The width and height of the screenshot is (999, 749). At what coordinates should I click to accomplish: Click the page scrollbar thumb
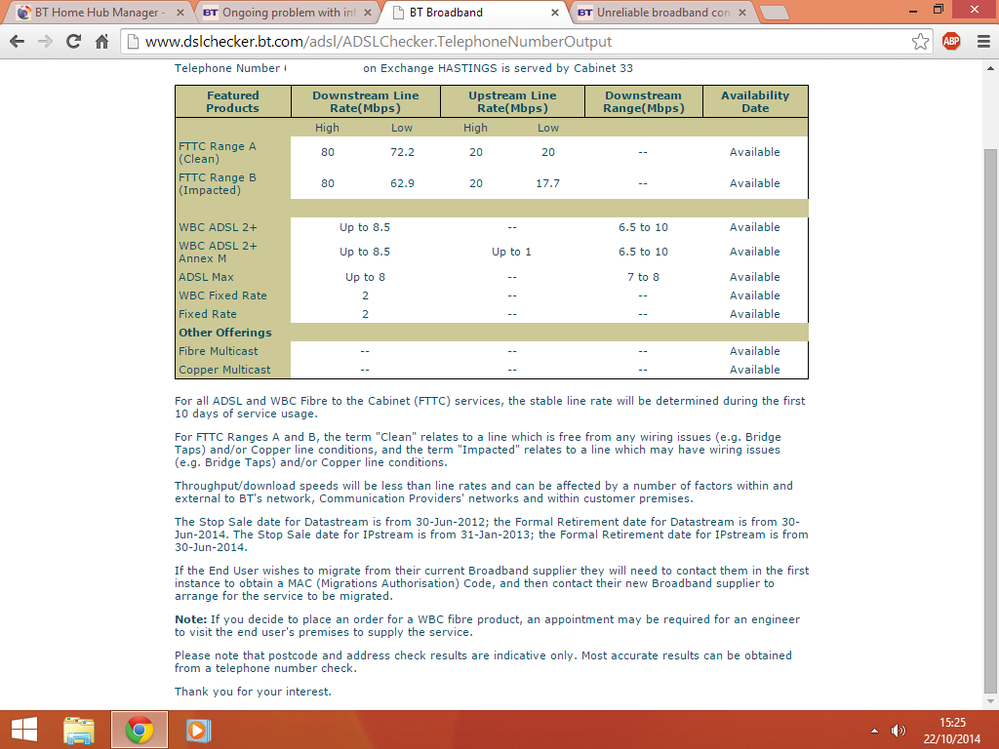[990, 420]
